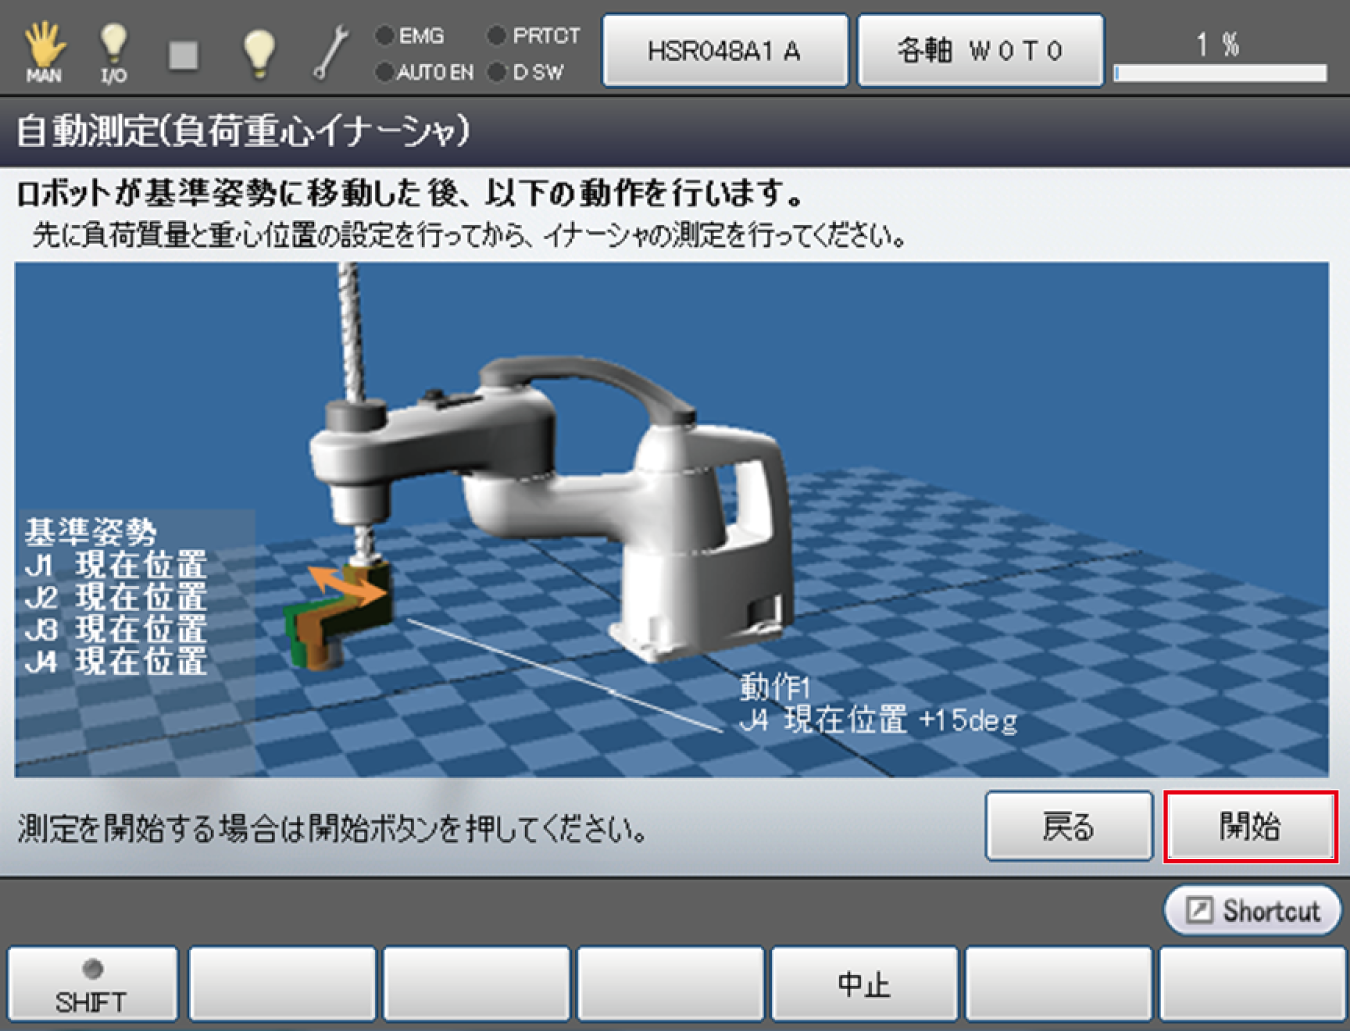1350x1031 pixels.
Task: Open the 各軸 W0 T0 mode selector
Action: [980, 51]
